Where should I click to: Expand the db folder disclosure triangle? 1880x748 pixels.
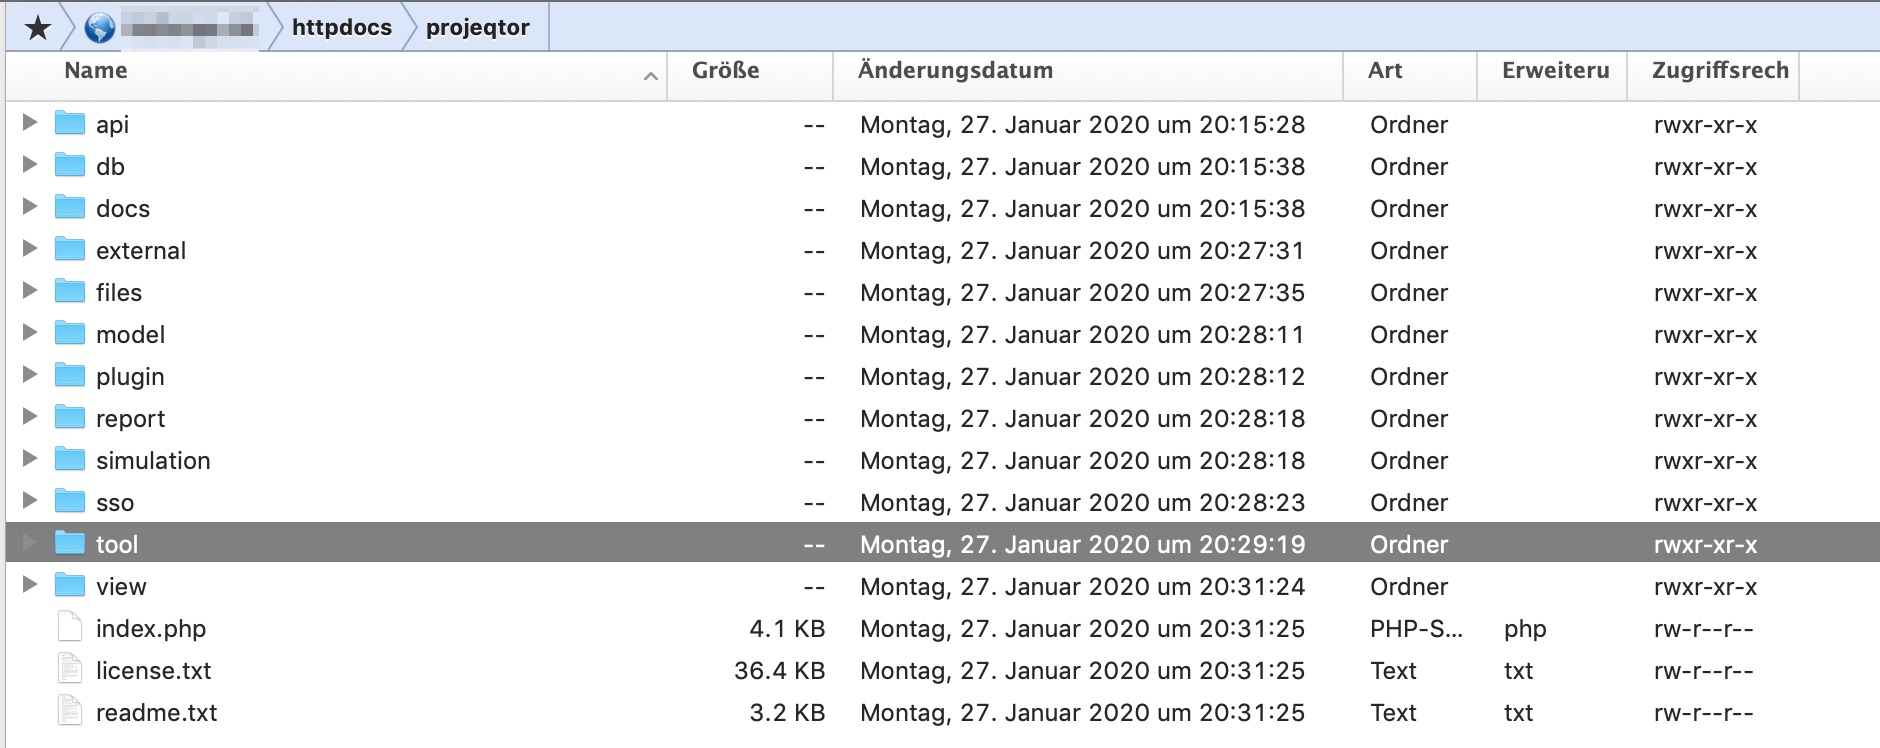click(x=30, y=165)
